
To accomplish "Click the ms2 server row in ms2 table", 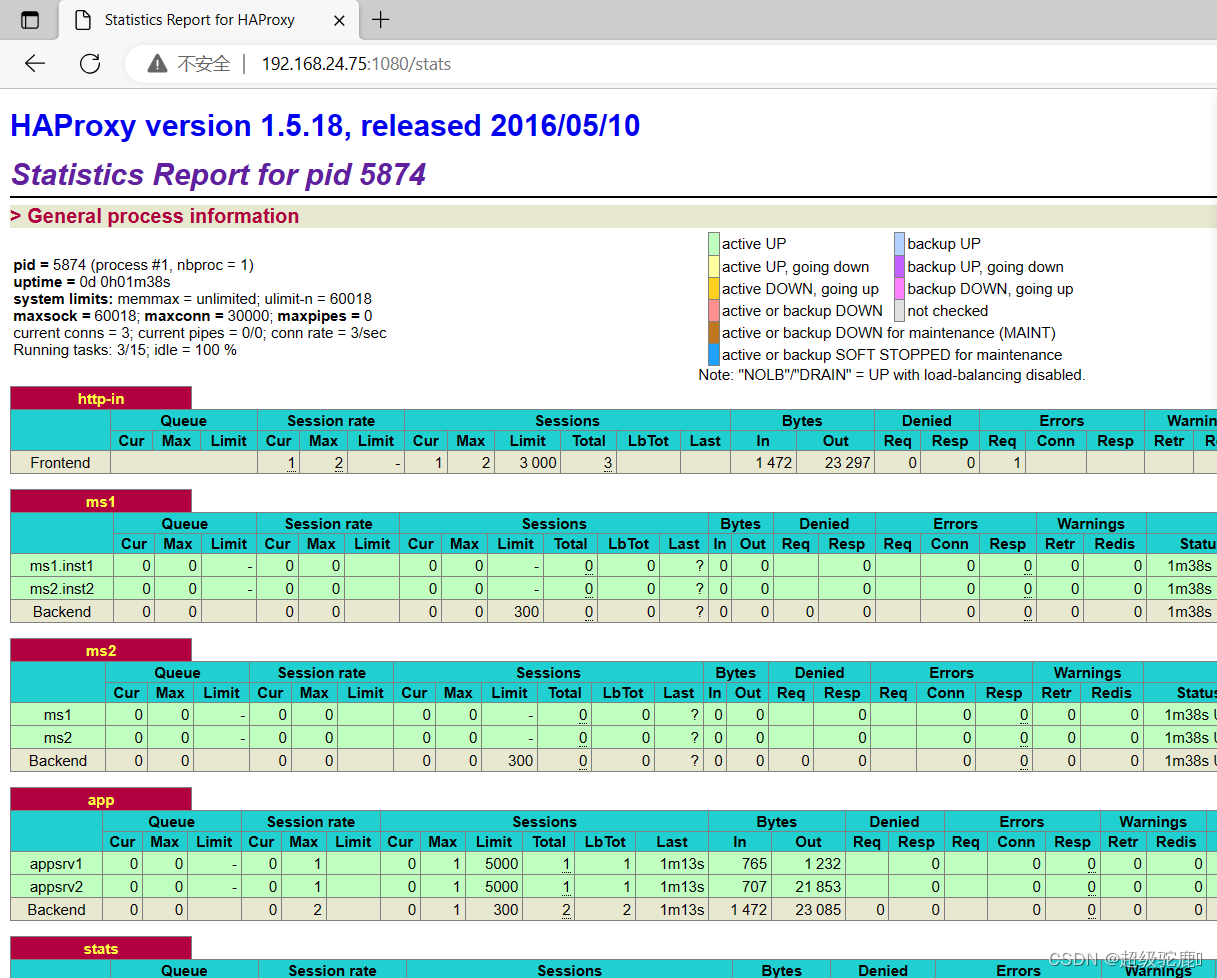I will (58, 738).
